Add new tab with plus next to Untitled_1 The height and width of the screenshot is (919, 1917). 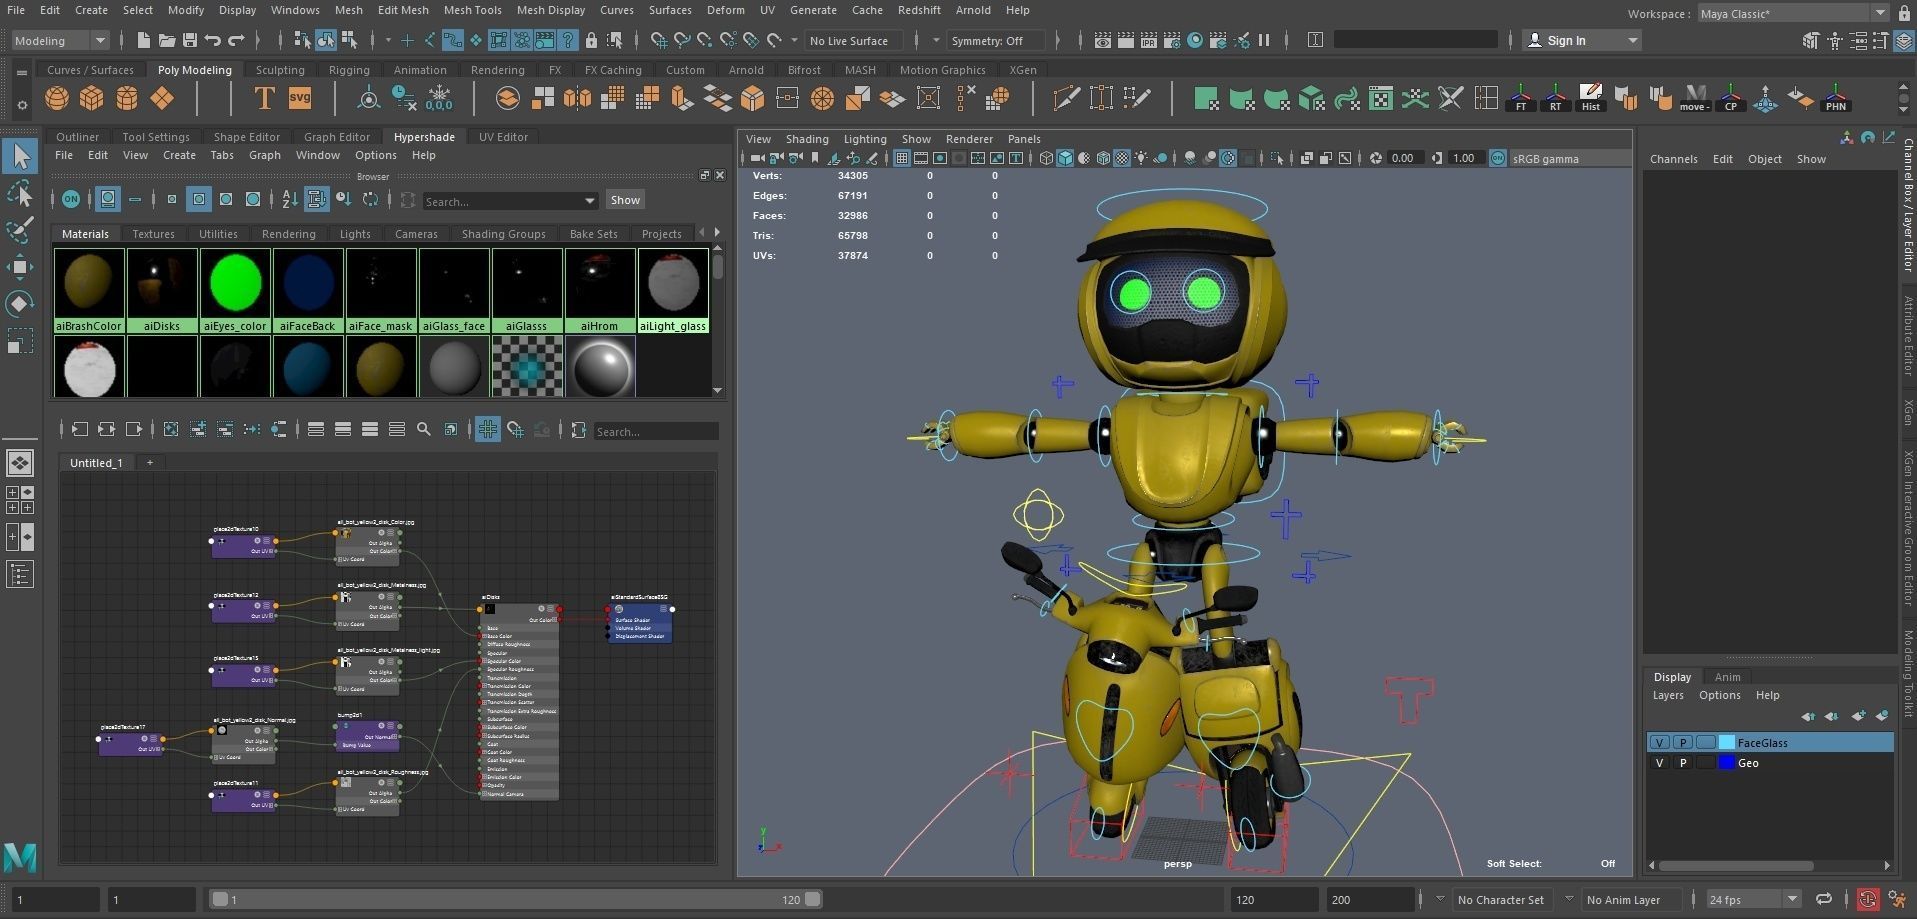150,462
